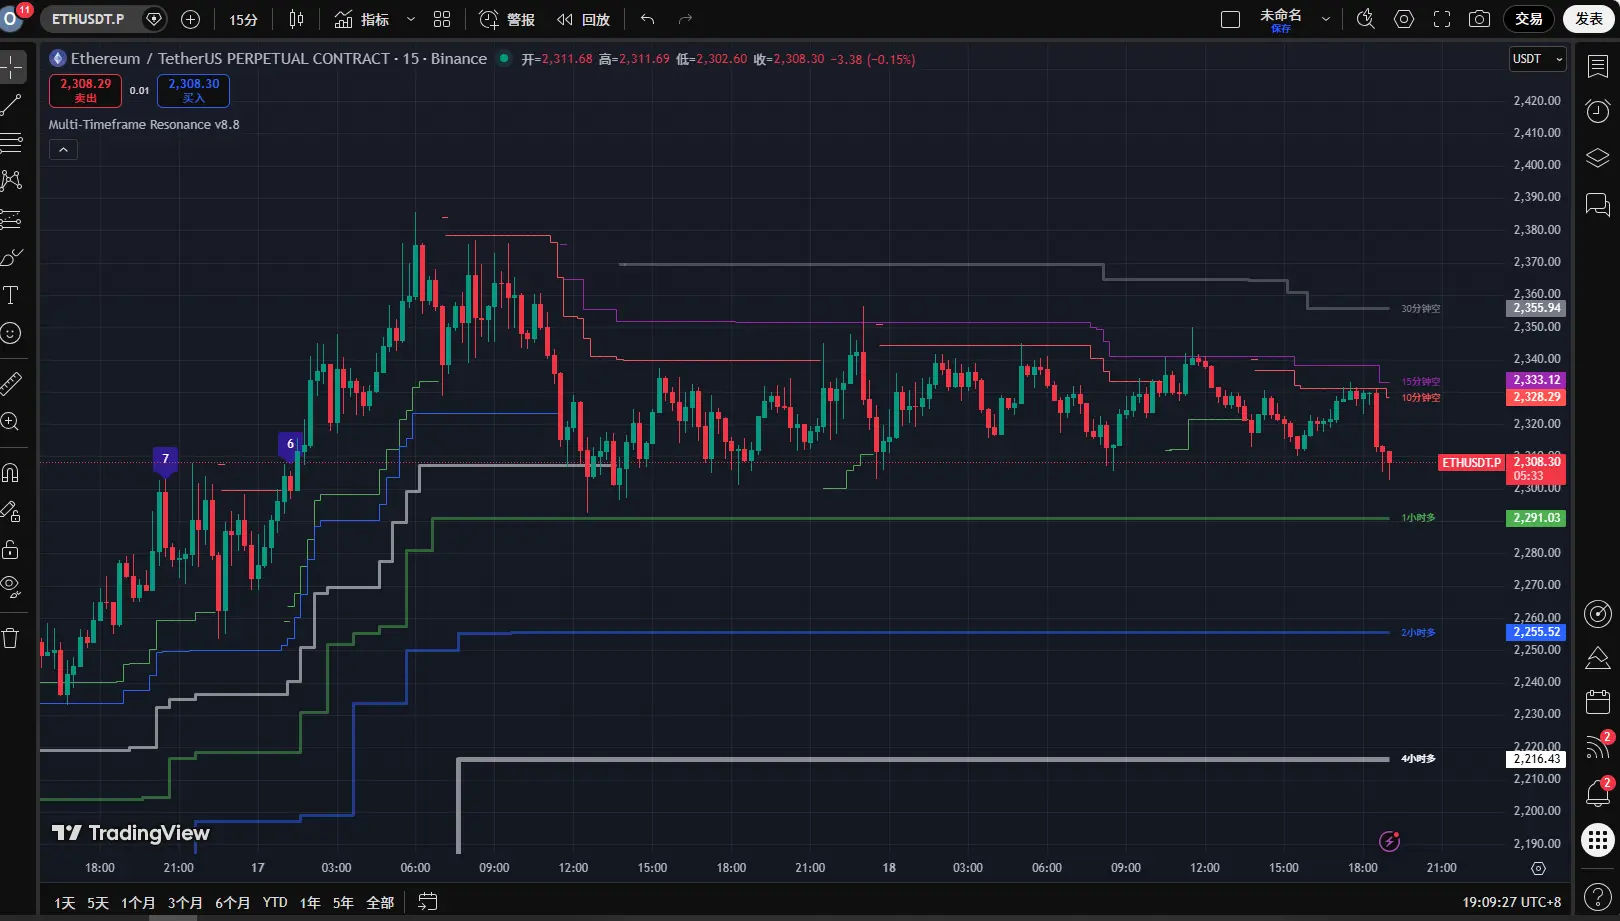Open the 指标 indicators dialog
Screen dimensions: 1620x921
[362, 19]
